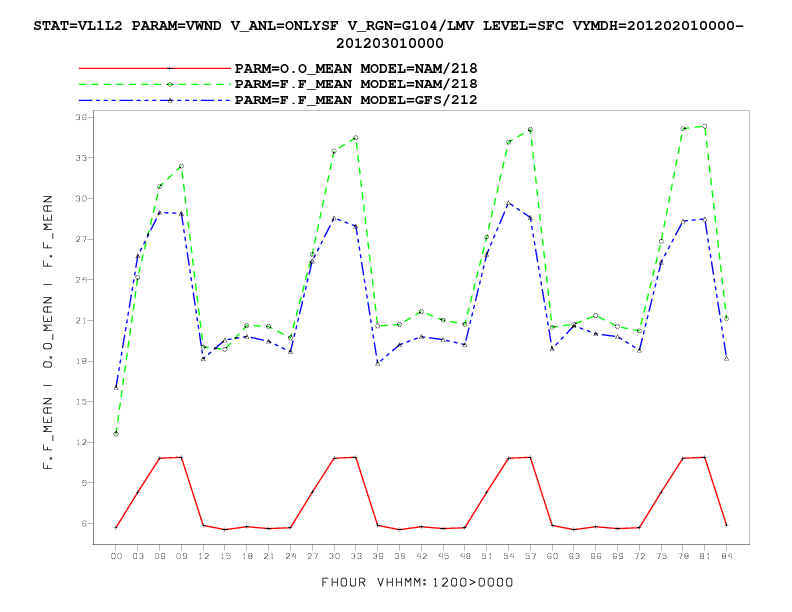
Task: Click blue GFS data point at hour 54
Action: (509, 203)
